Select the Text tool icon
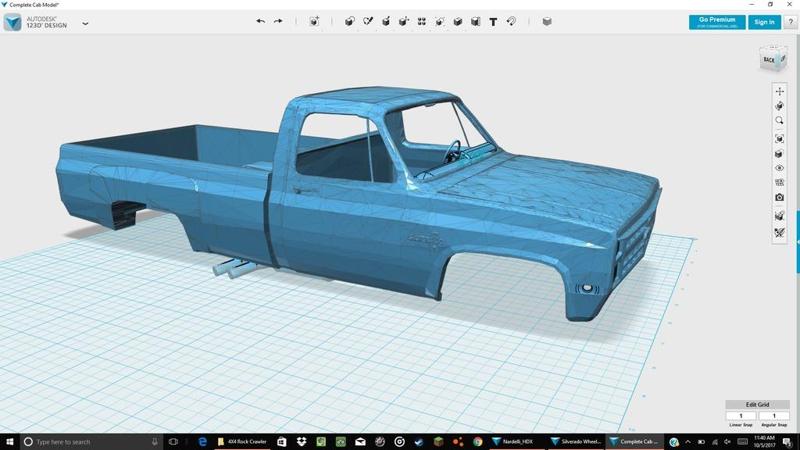800x450 pixels. (493, 21)
